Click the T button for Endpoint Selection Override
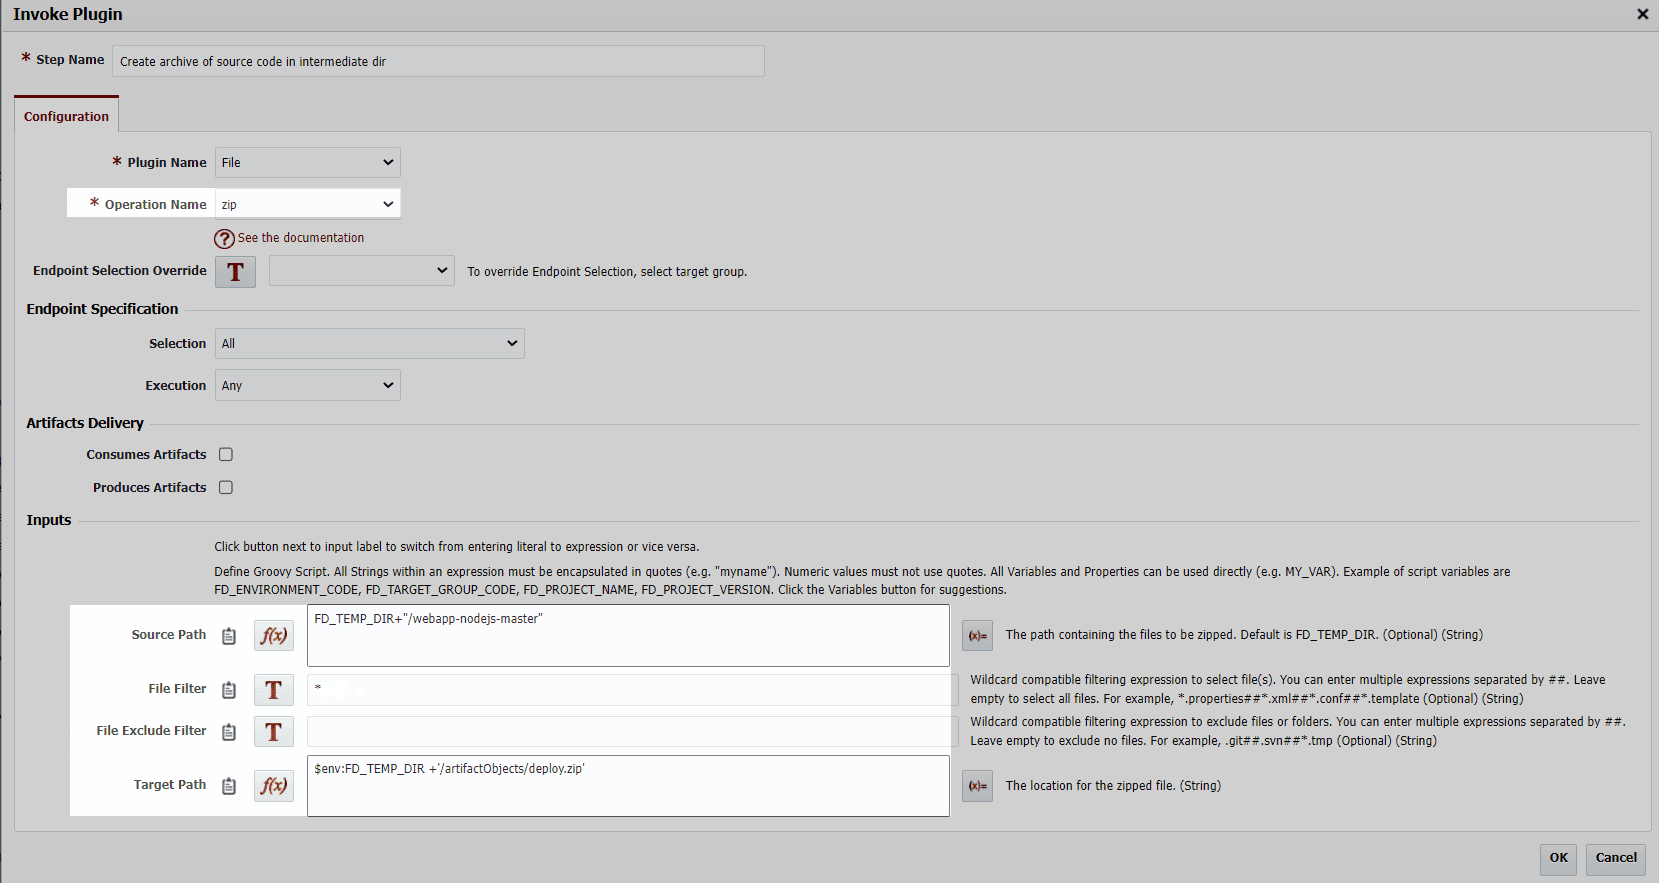 pyautogui.click(x=236, y=272)
